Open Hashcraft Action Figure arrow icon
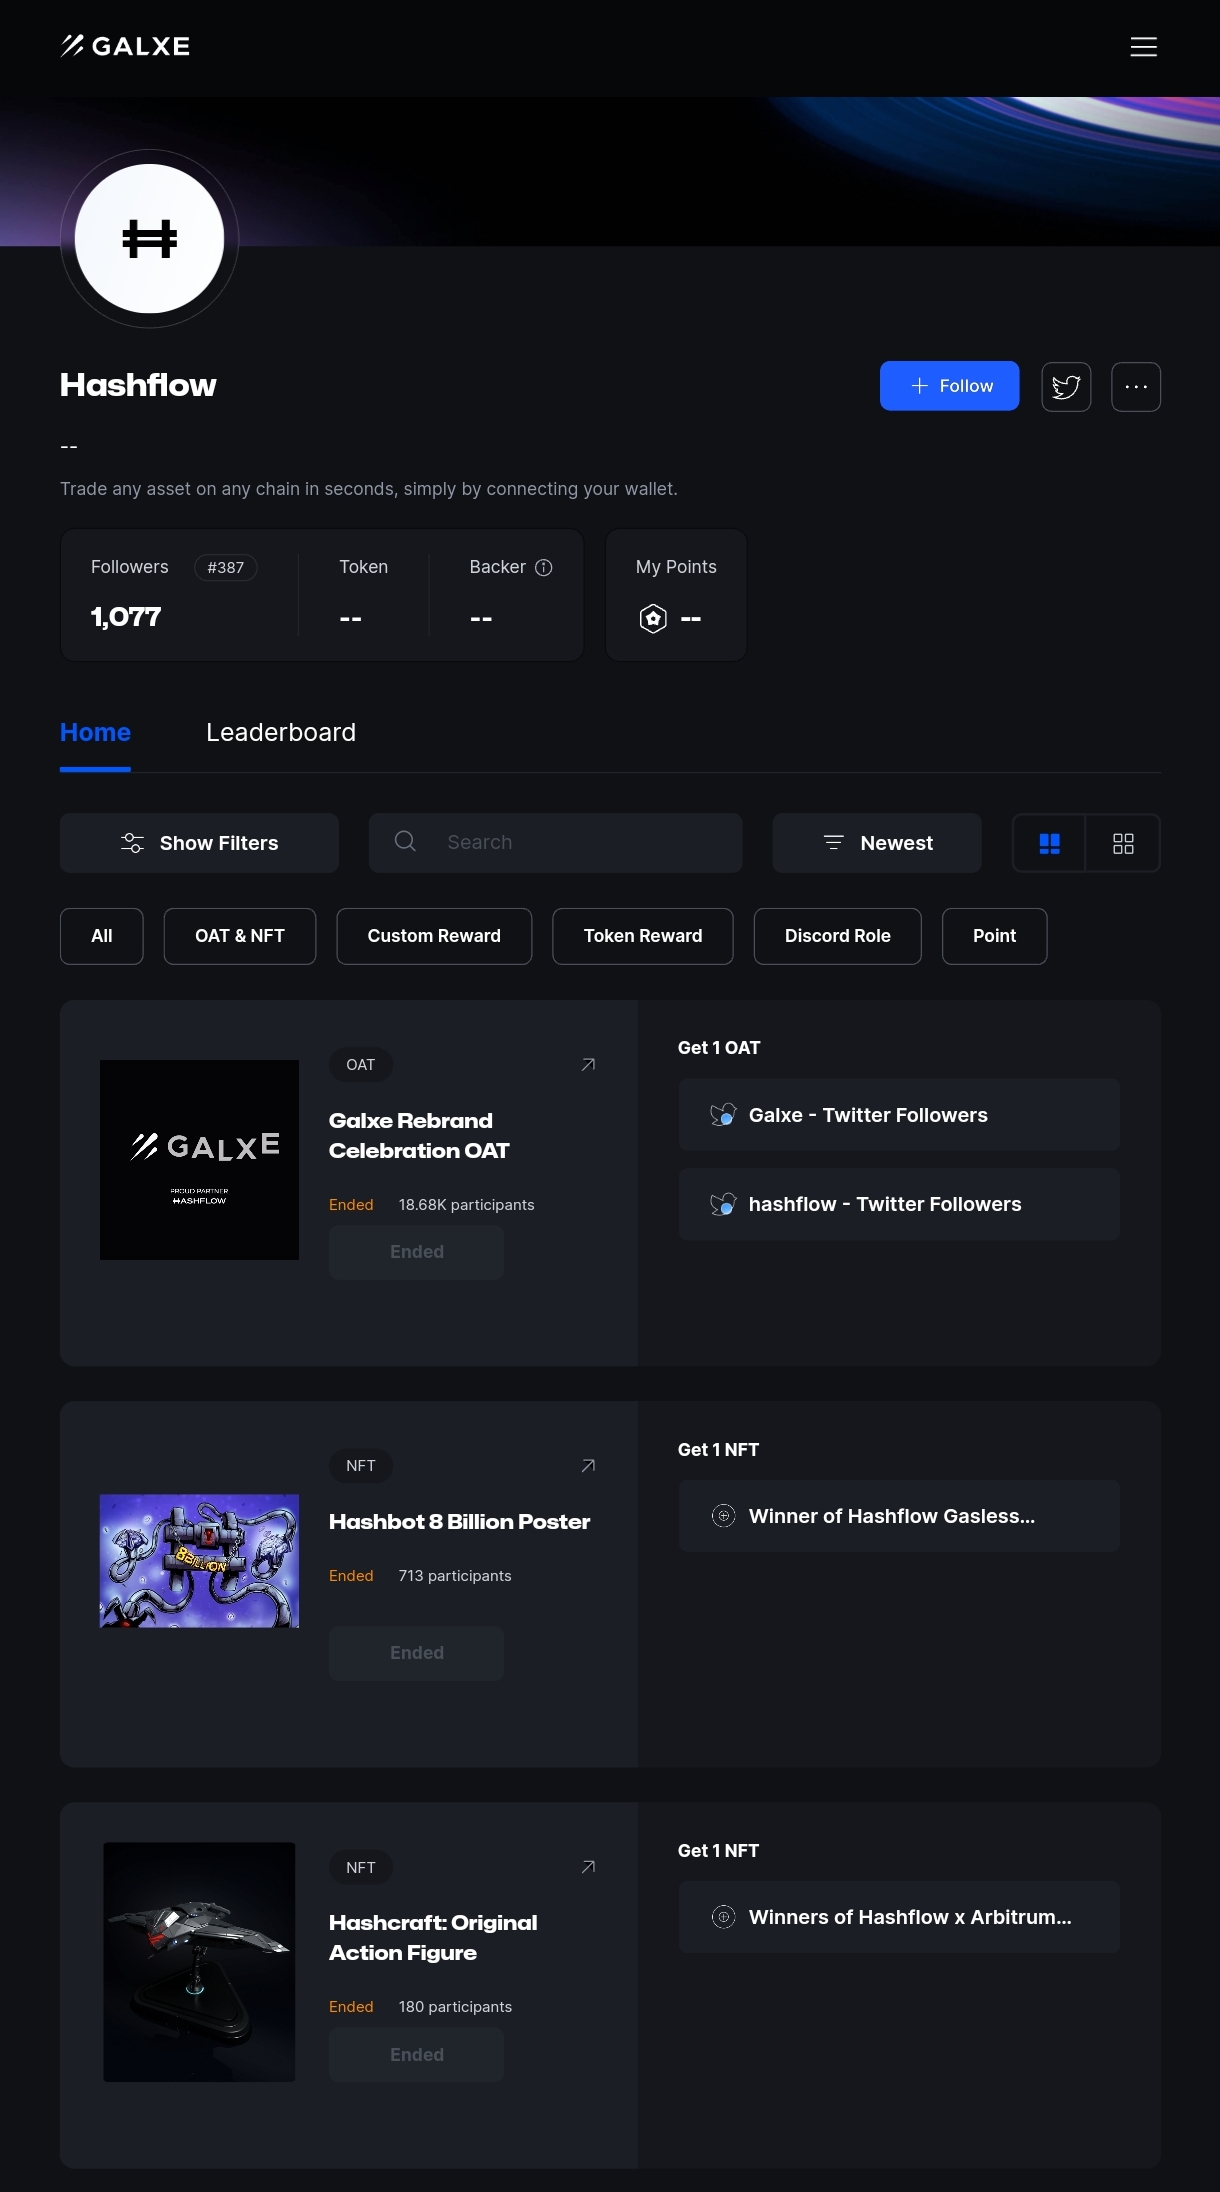Screen dimensions: 1220x2192 pyautogui.click(x=588, y=1867)
